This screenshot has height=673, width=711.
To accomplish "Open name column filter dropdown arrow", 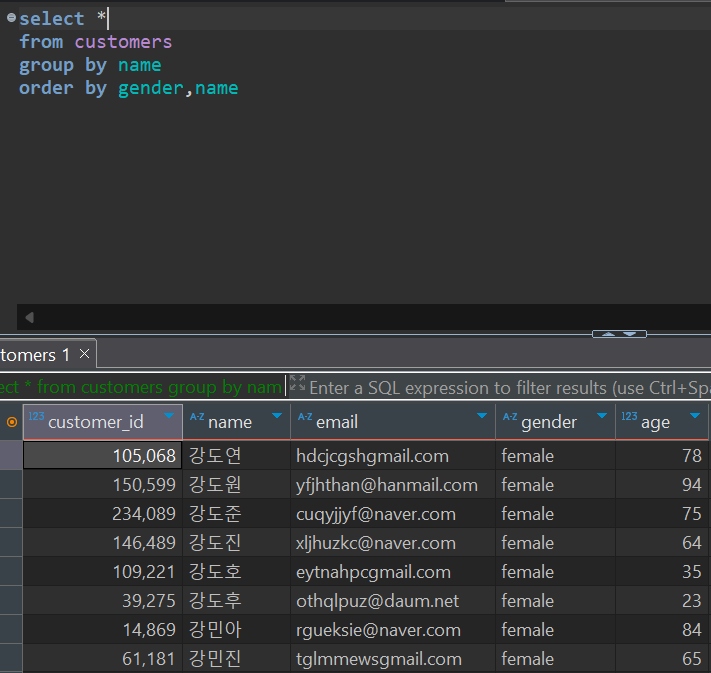I will (277, 416).
